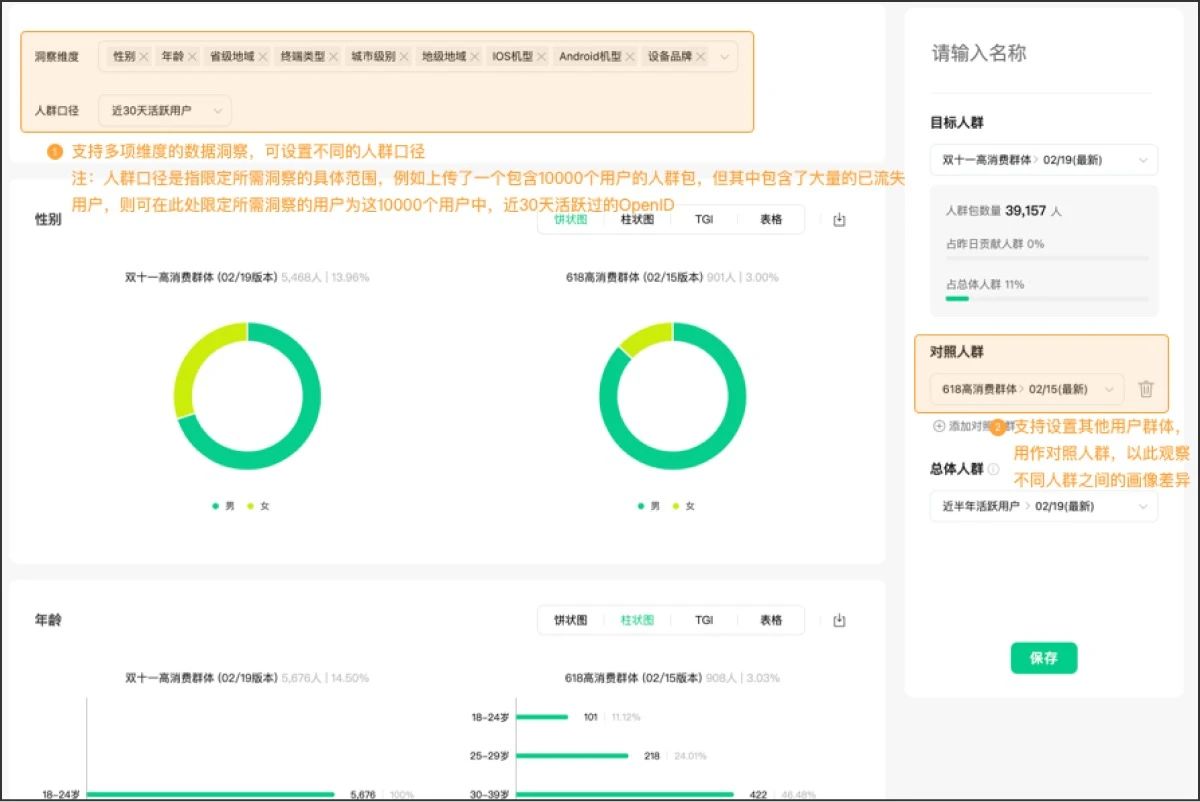This screenshot has height=802, width=1200.
Task: Remove the 地级地域 dimension tag
Action: (x=474, y=57)
